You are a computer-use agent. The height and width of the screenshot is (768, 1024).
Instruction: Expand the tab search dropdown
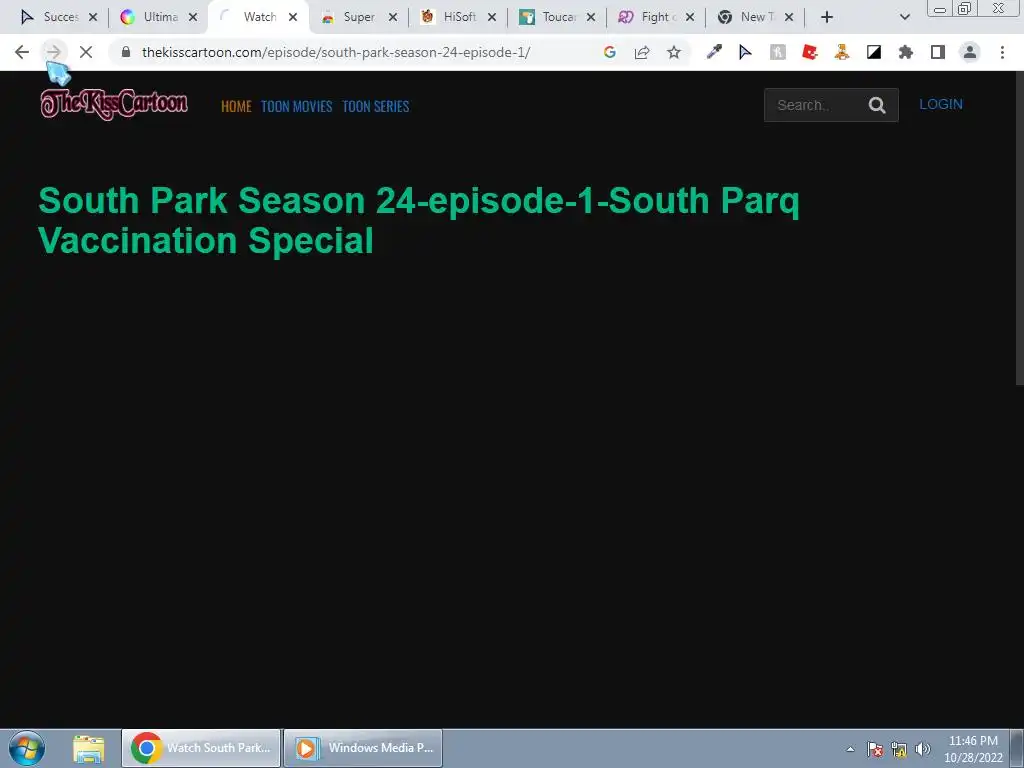tap(904, 17)
